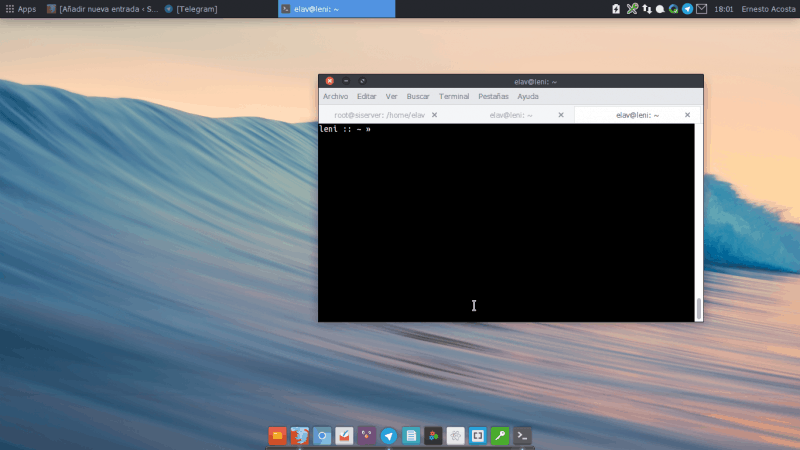The height and width of the screenshot is (450, 800).
Task: Open the Apps menu in the top panel
Action: pos(20,9)
